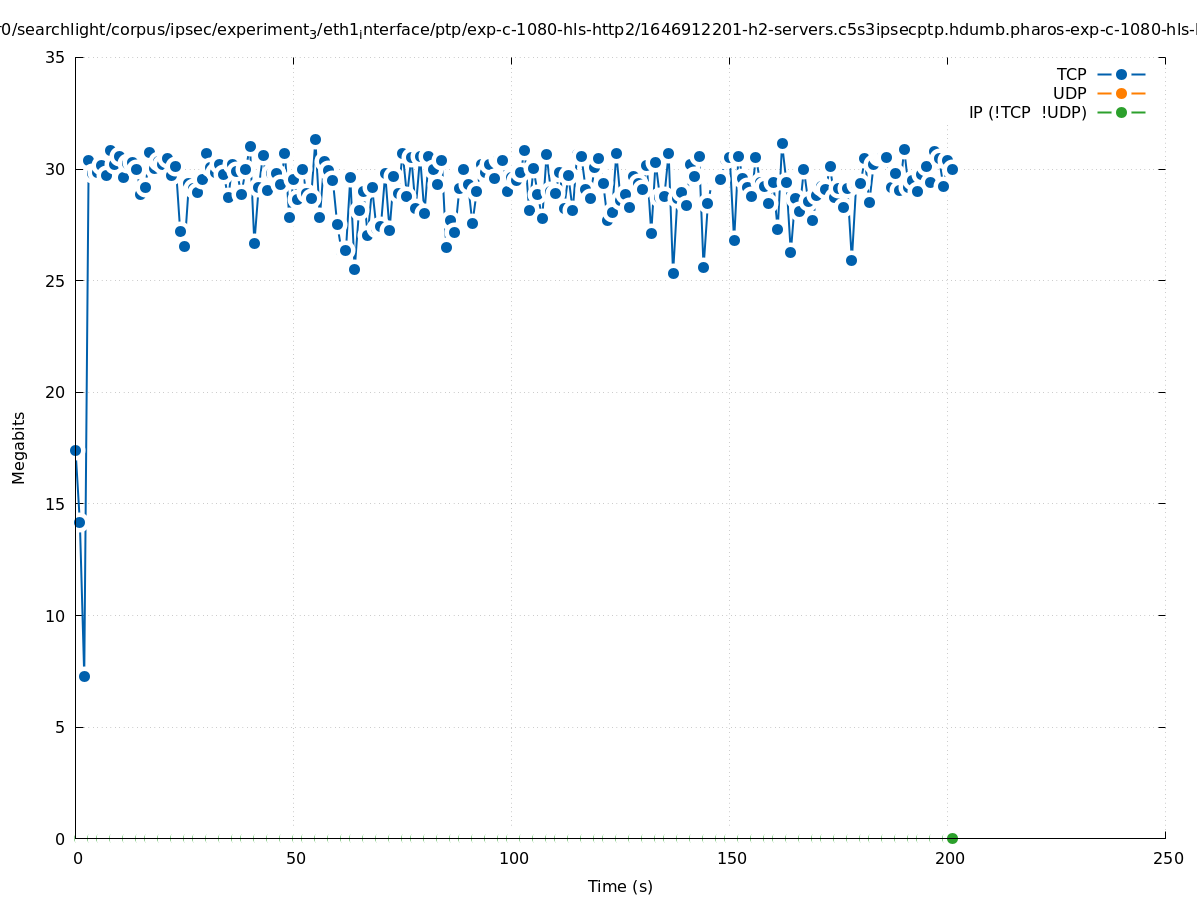Viewport: 1197px width, 900px height.
Task: Click the green IP legend marker
Action: 1121,113
